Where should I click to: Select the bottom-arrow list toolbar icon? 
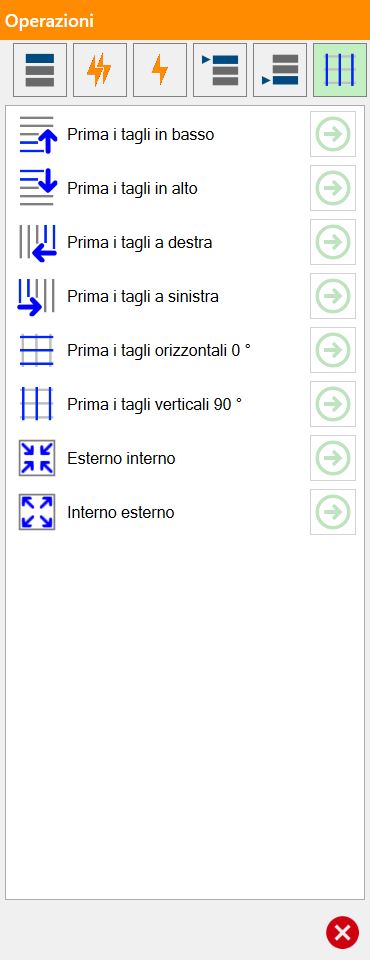280,70
